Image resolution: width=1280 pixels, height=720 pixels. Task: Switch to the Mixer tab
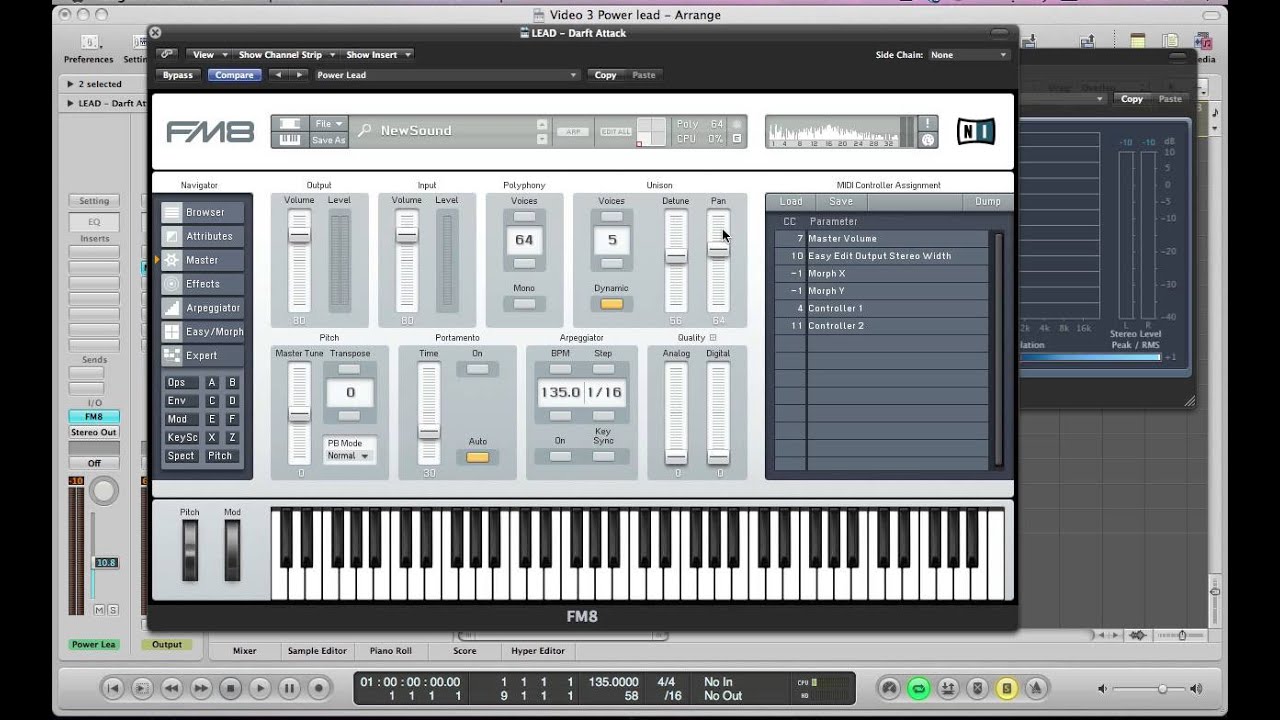[245, 651]
